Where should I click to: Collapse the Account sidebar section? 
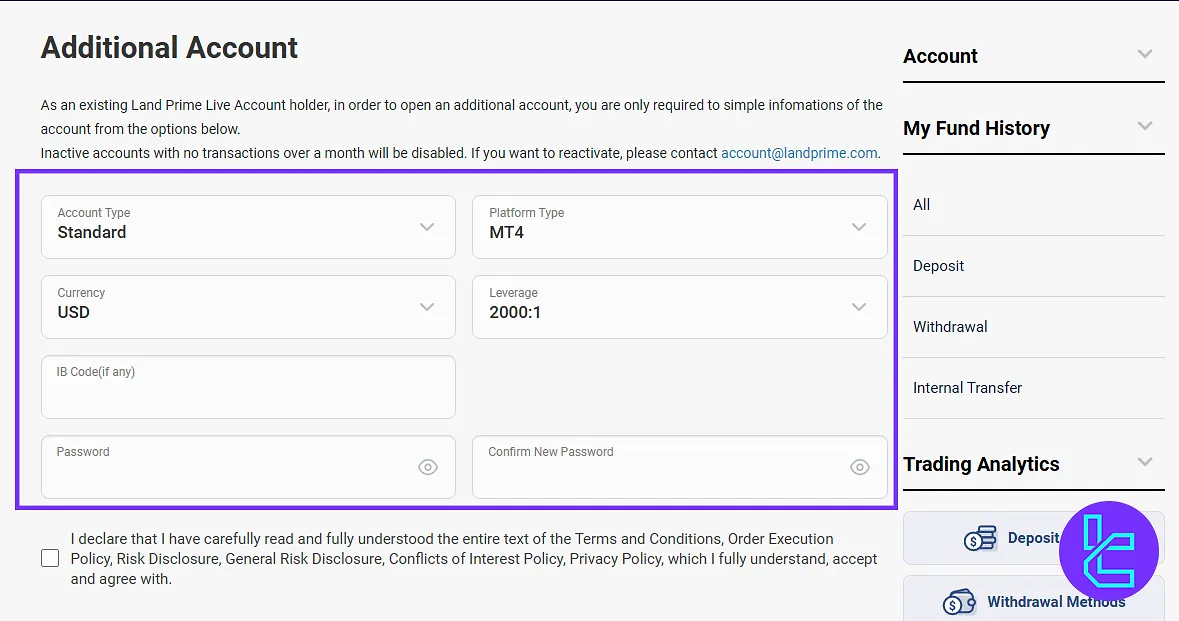click(1145, 55)
